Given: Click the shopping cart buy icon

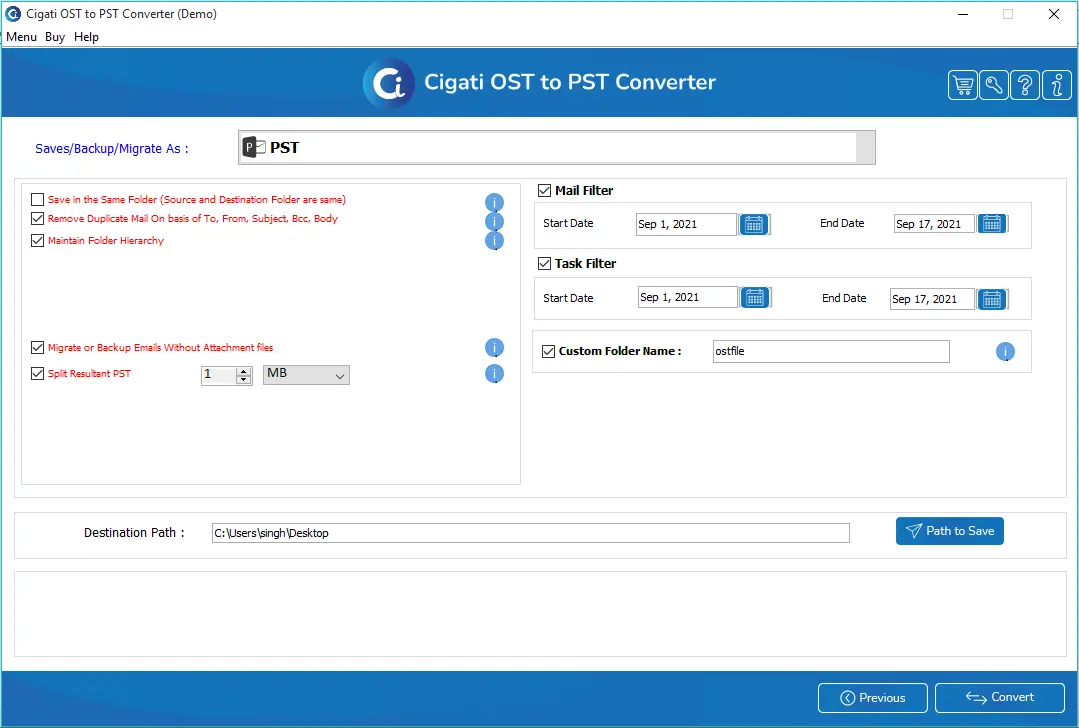Looking at the screenshot, I should click(963, 85).
